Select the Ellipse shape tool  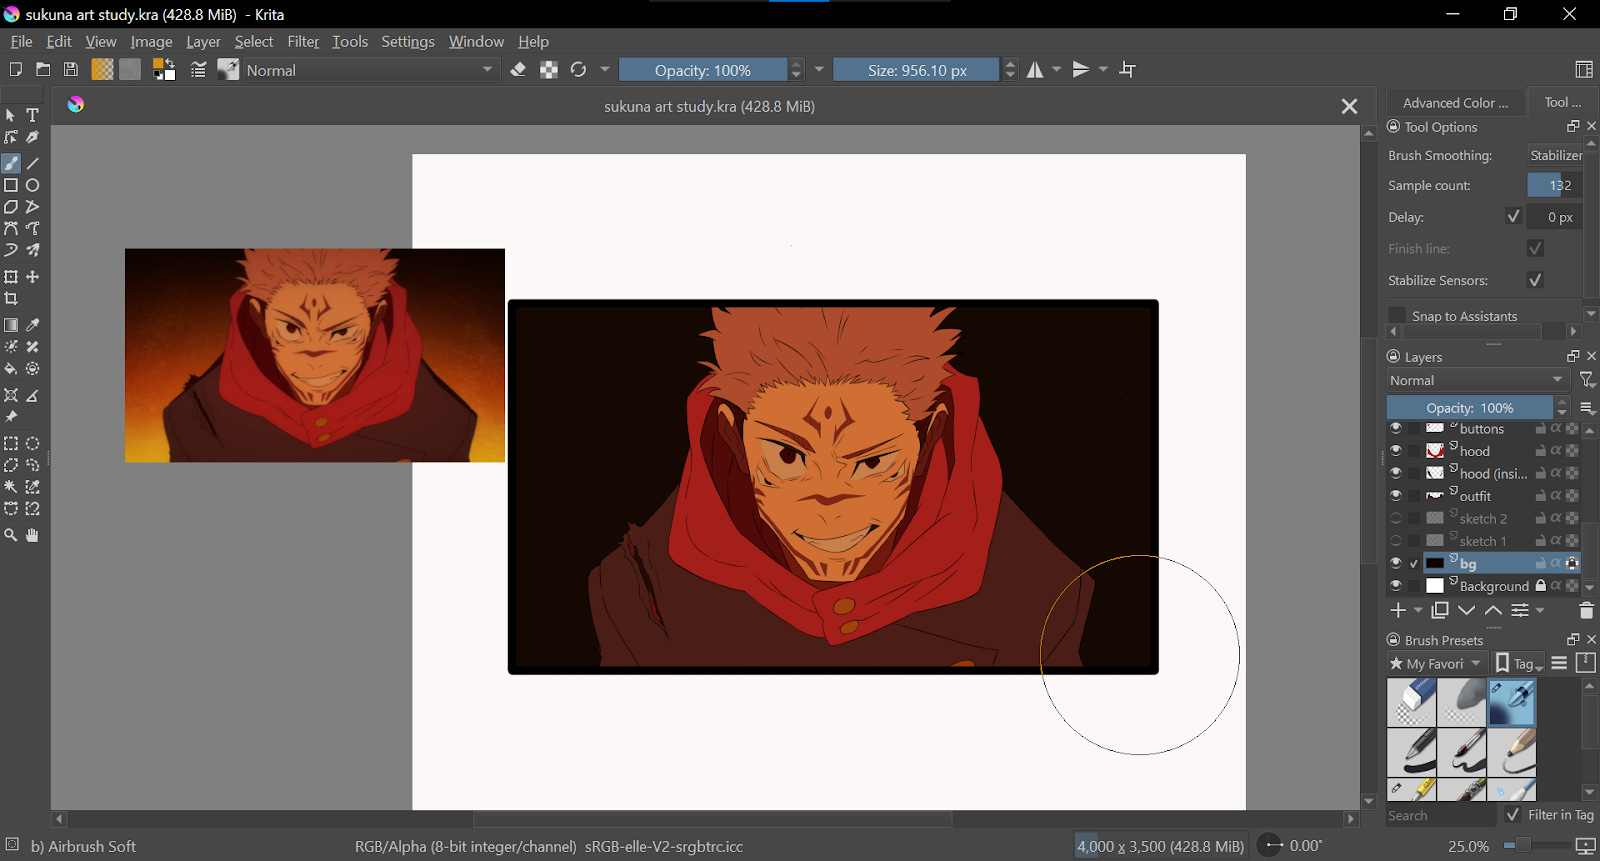pyautogui.click(x=33, y=186)
